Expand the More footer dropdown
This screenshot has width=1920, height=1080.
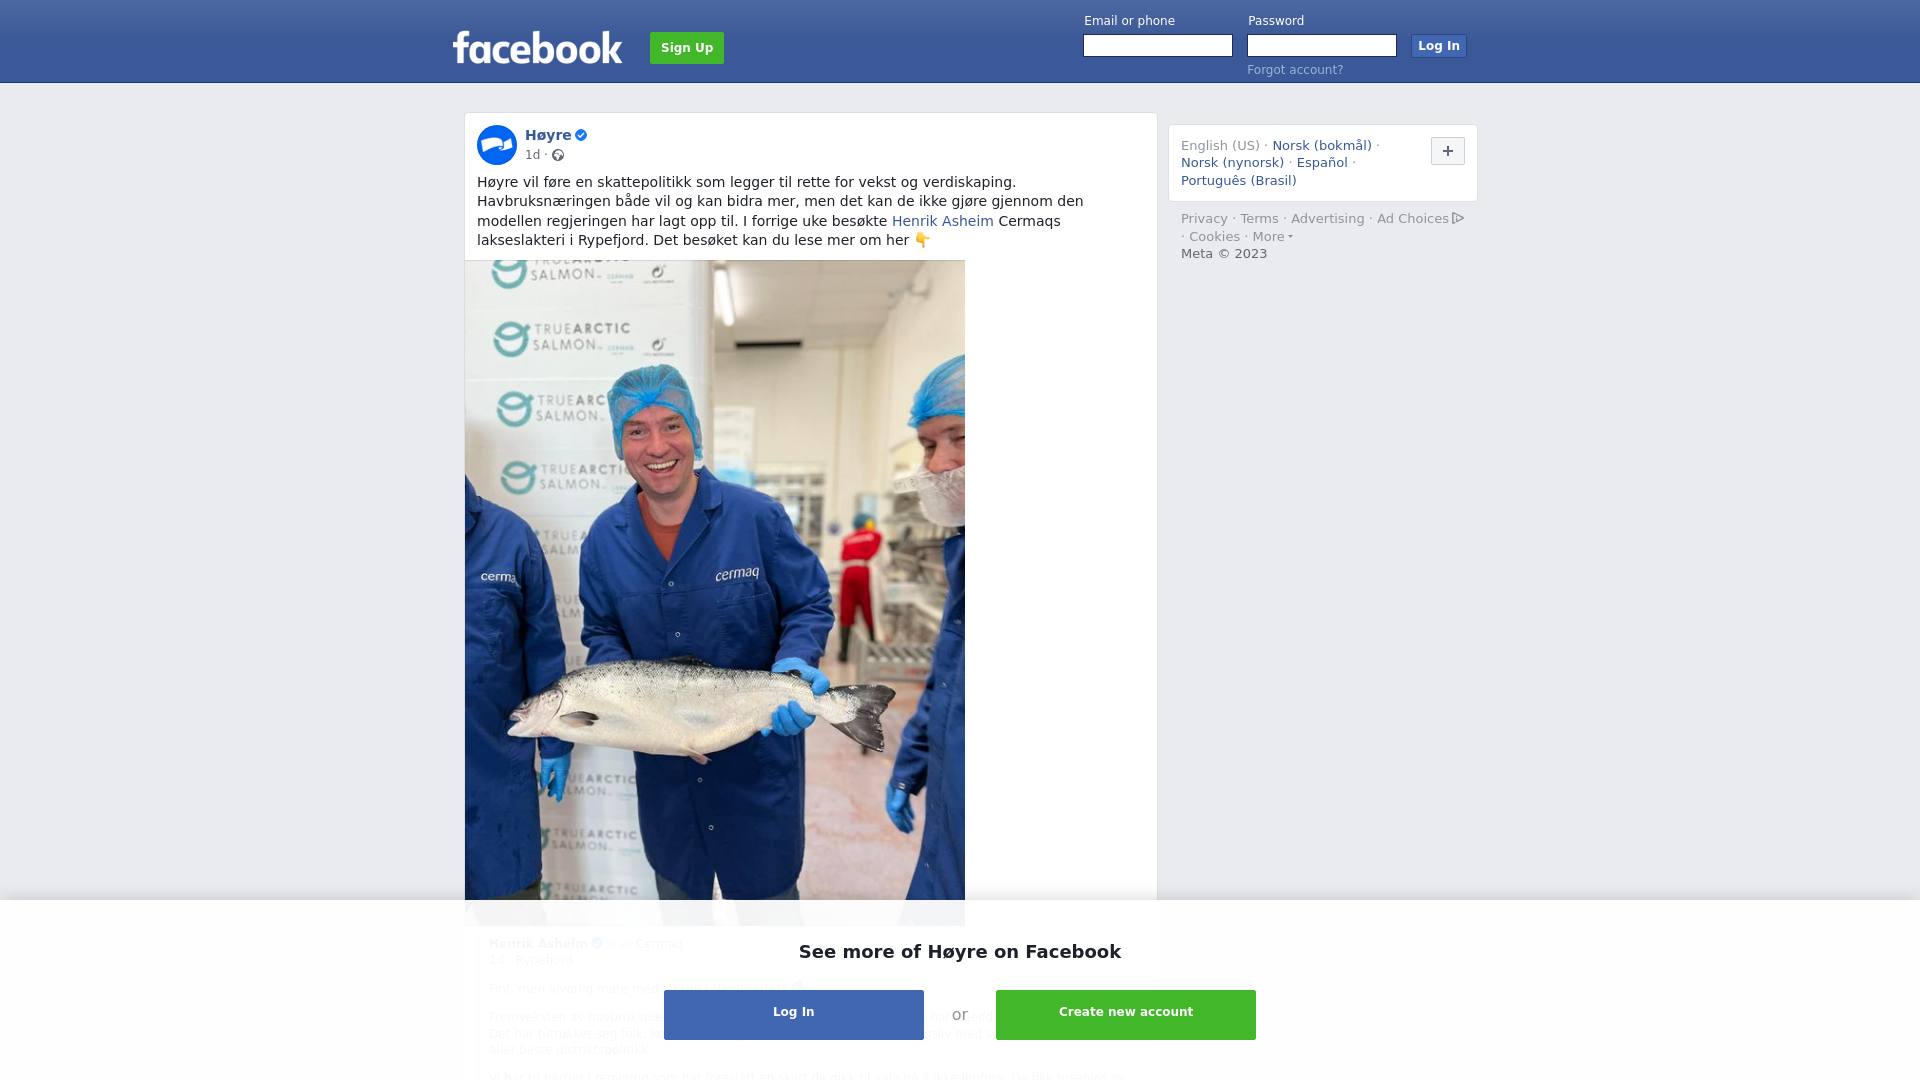tap(1272, 237)
